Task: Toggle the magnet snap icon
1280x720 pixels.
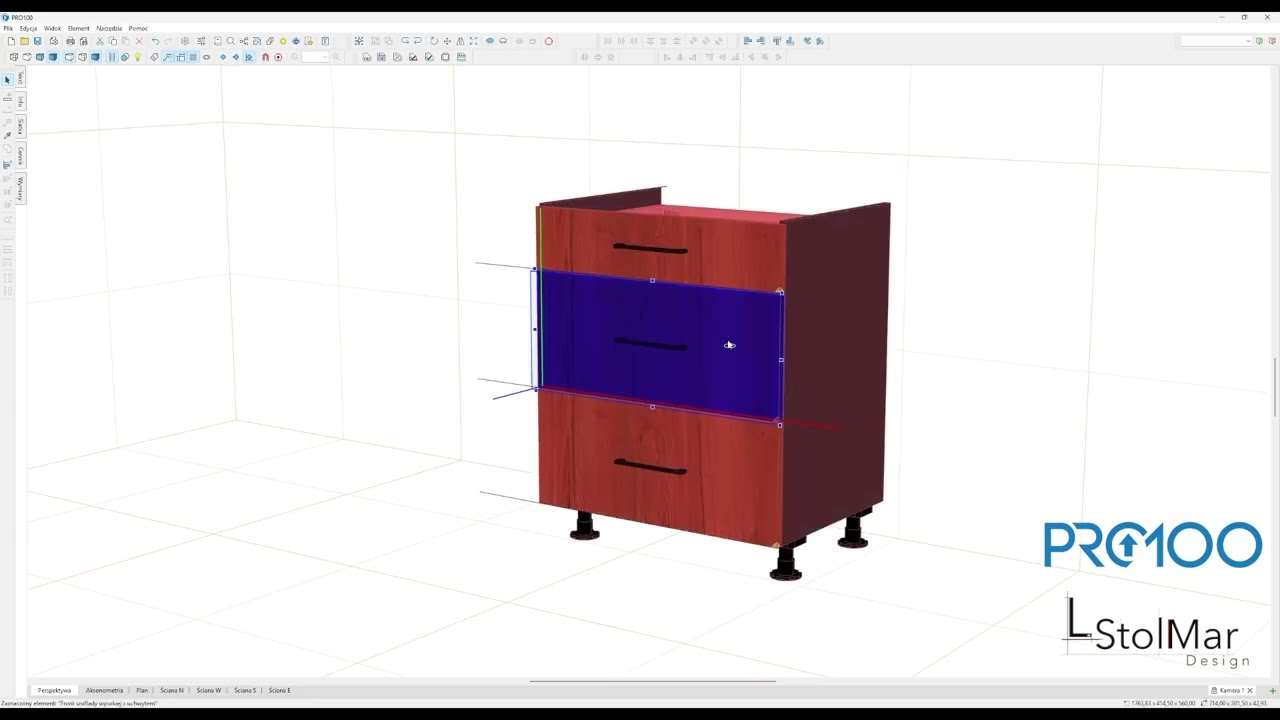Action: pyautogui.click(x=265, y=57)
